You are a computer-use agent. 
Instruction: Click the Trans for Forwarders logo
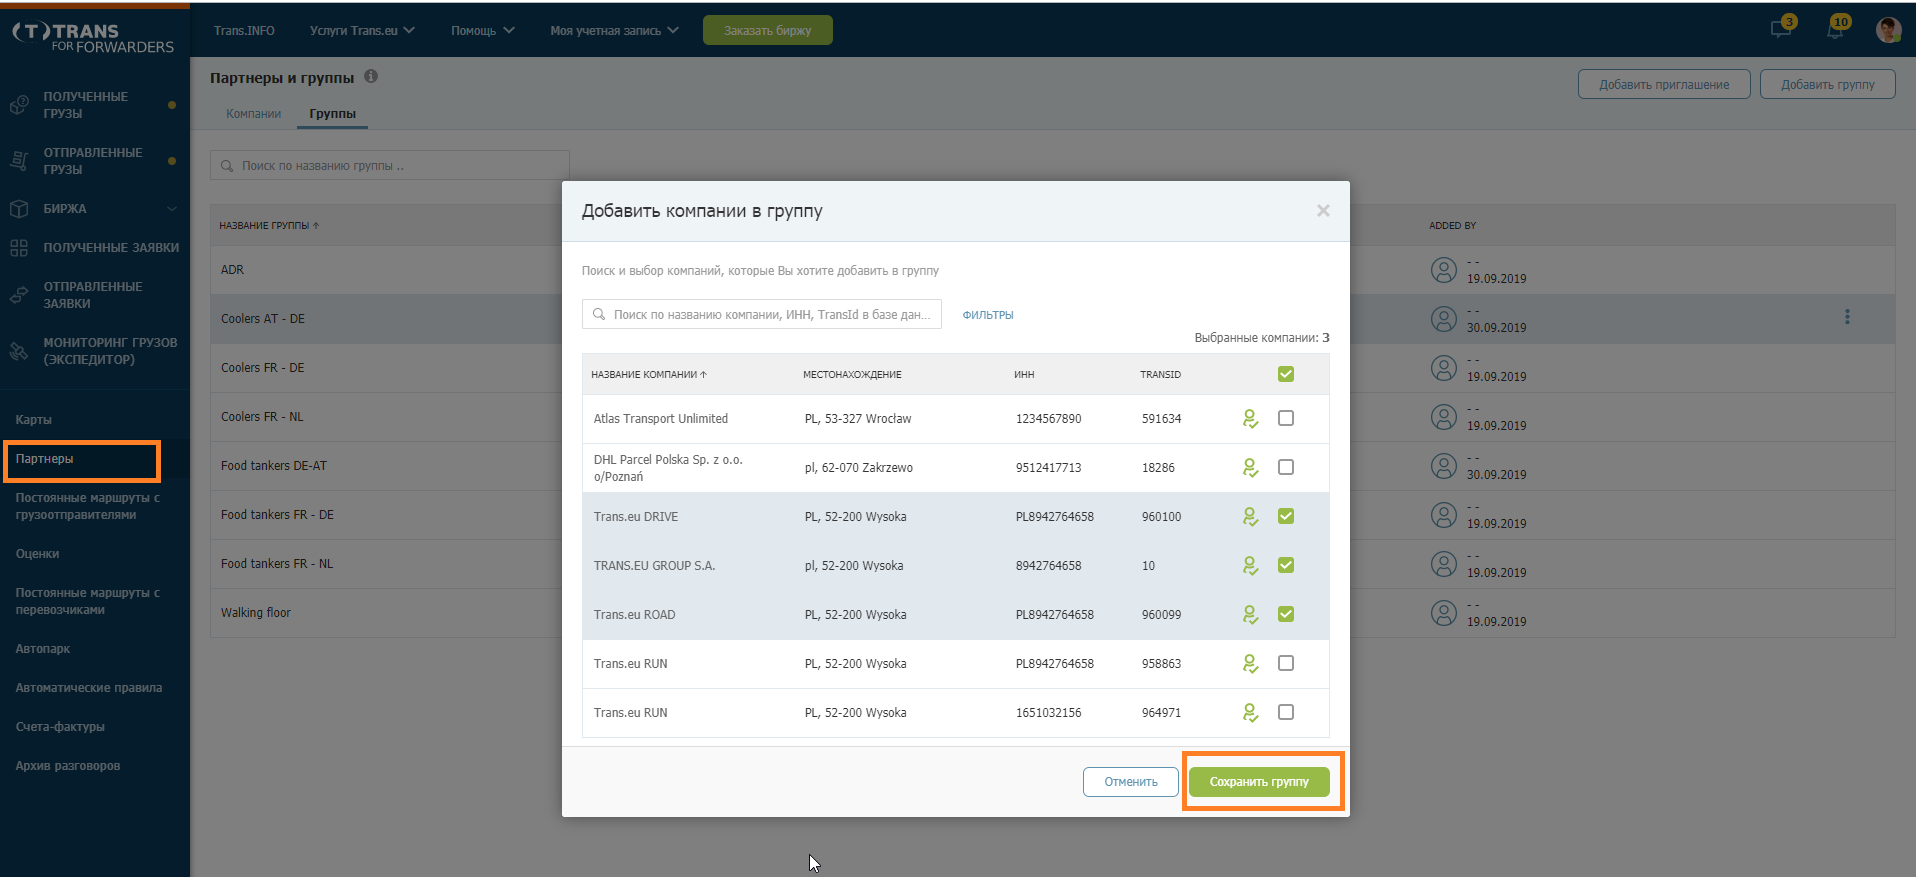coord(93,38)
